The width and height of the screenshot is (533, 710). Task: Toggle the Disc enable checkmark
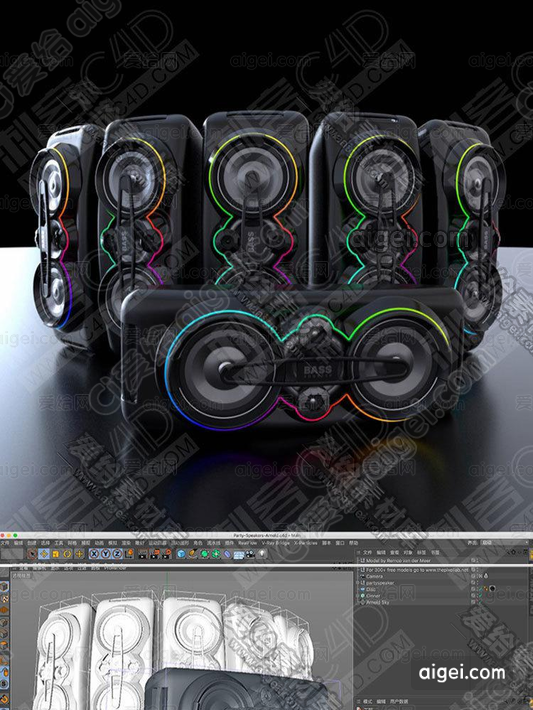(480, 589)
